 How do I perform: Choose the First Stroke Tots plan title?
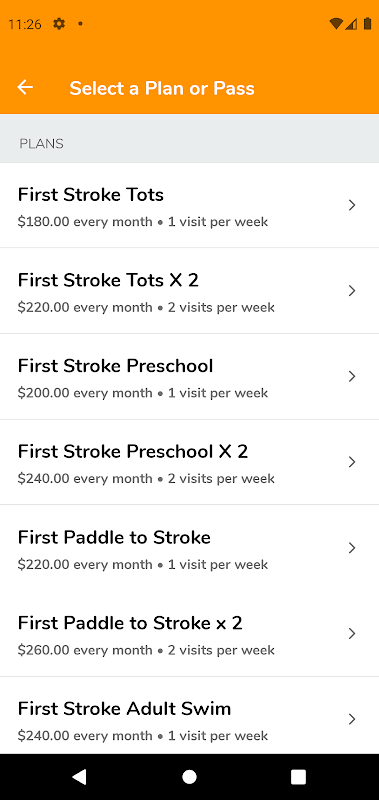tap(91, 195)
